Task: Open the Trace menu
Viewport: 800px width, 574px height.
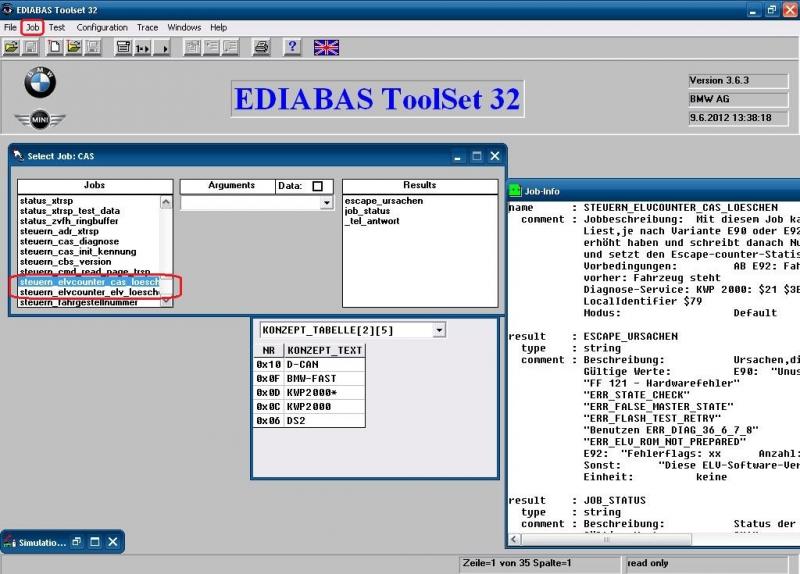Action: click(x=147, y=27)
